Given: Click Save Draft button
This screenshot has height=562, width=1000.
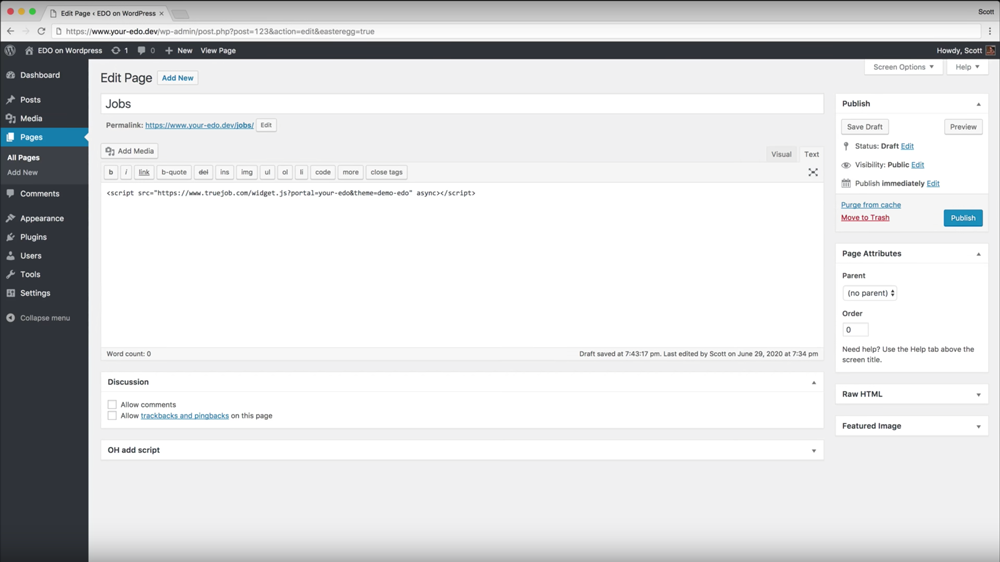Looking at the screenshot, I should pyautogui.click(x=865, y=127).
